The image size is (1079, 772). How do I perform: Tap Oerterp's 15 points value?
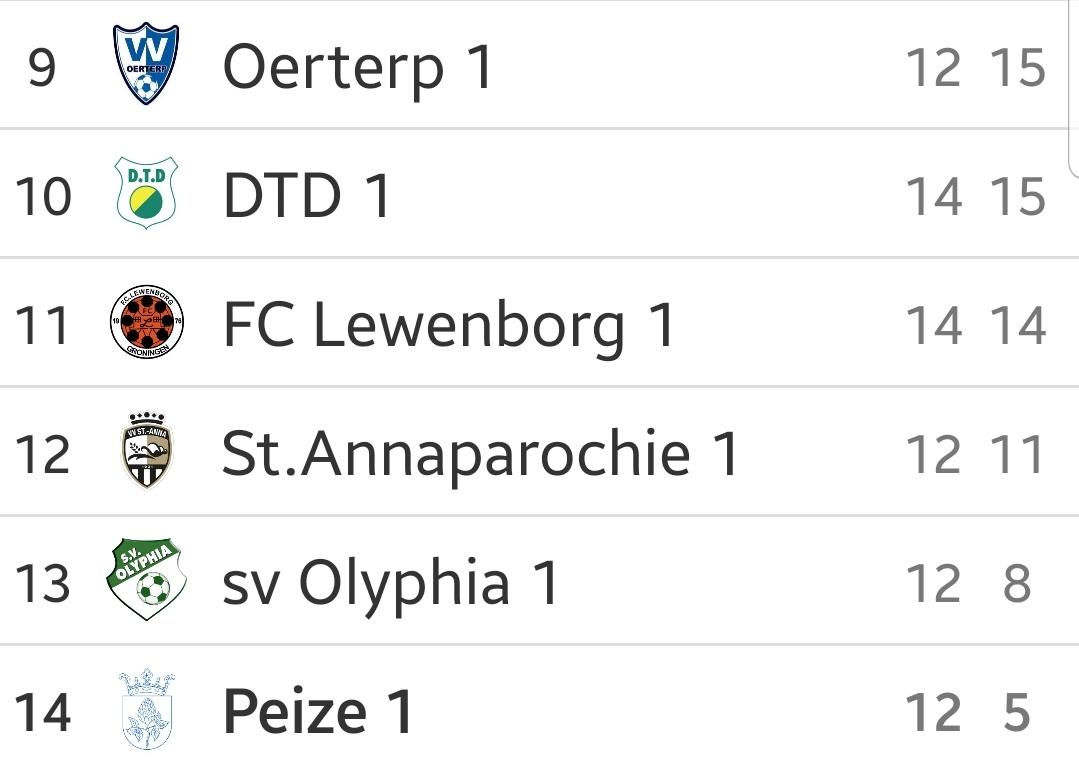1018,67
